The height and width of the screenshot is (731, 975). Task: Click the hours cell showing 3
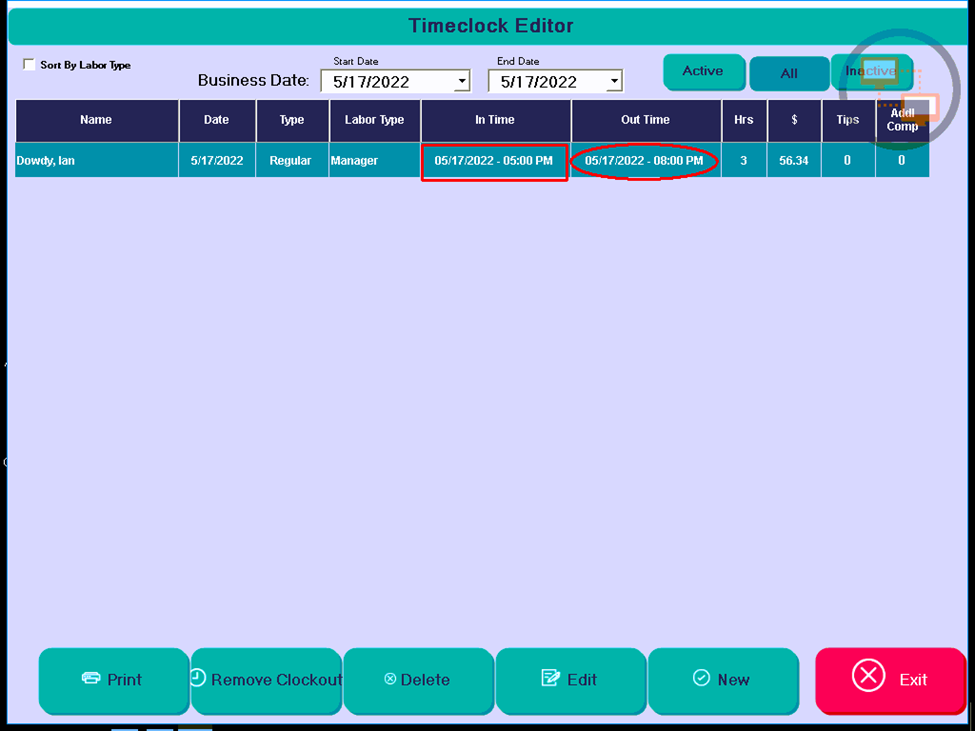pyautogui.click(x=744, y=160)
